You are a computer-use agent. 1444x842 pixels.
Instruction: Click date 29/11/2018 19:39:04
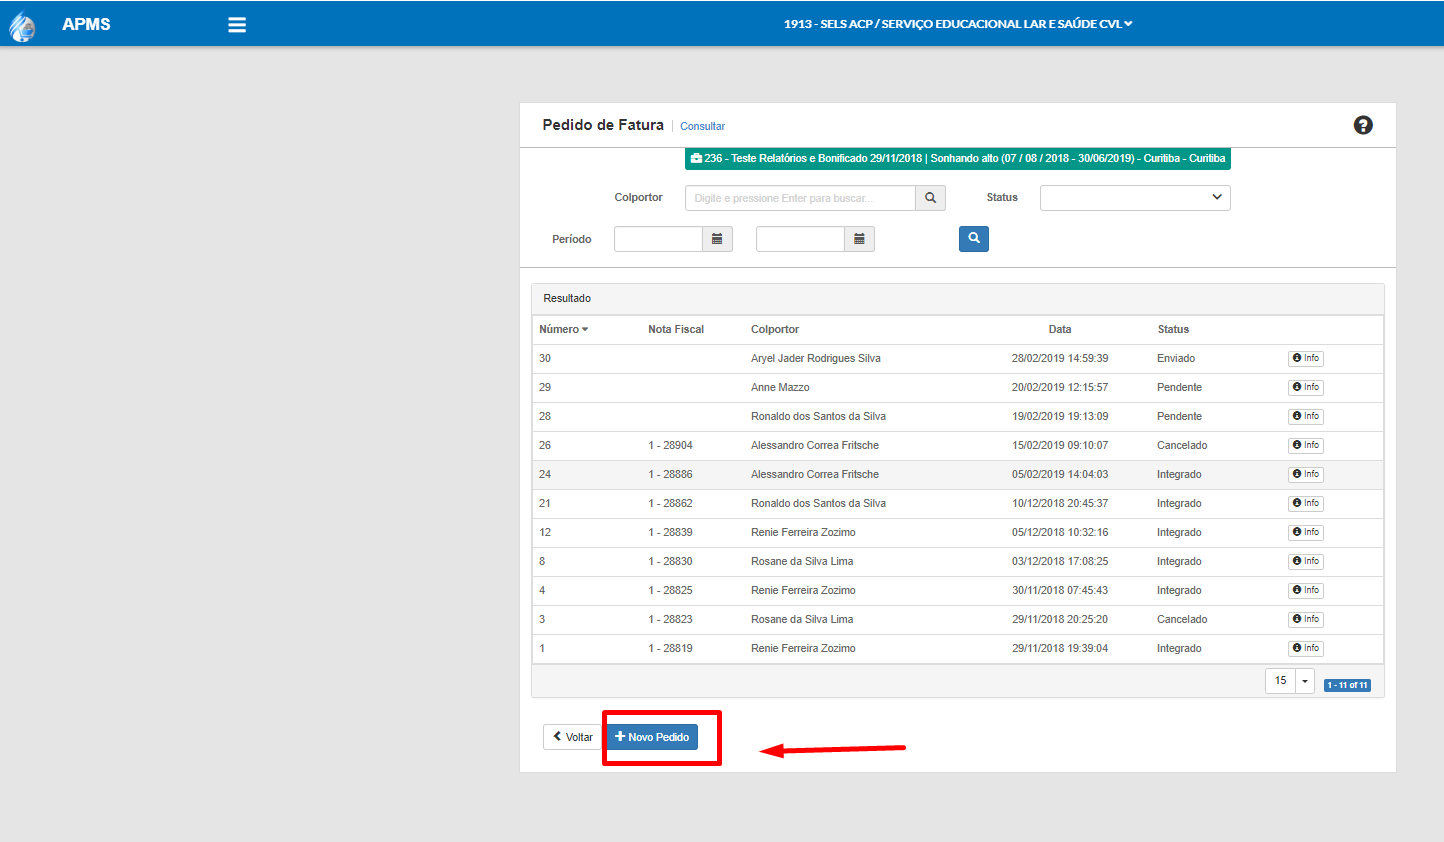tap(1060, 648)
